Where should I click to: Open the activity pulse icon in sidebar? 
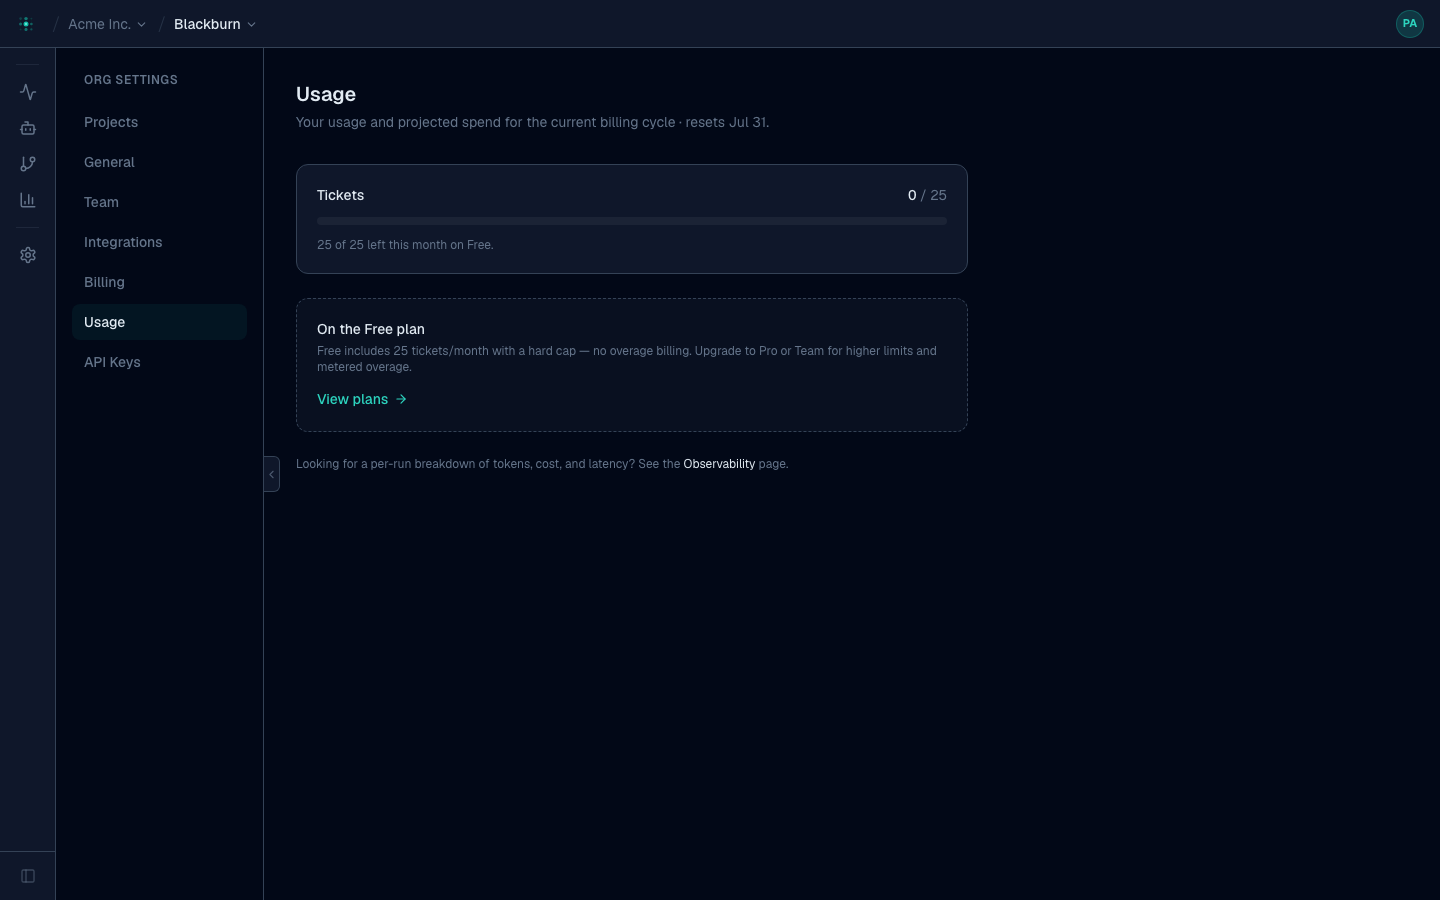click(28, 92)
